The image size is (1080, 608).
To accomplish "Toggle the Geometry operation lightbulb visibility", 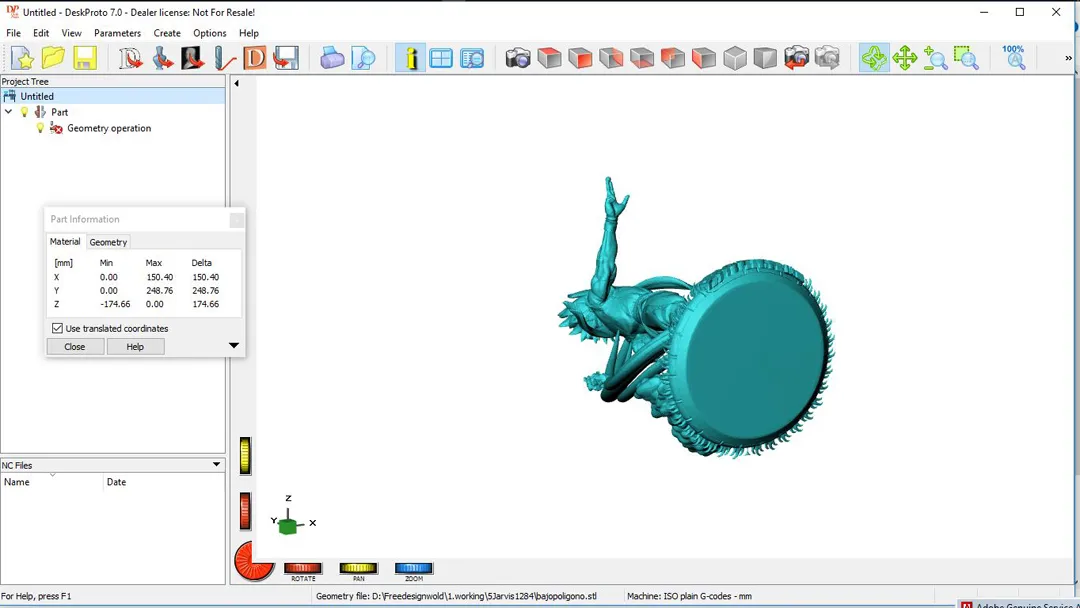I will click(x=40, y=128).
